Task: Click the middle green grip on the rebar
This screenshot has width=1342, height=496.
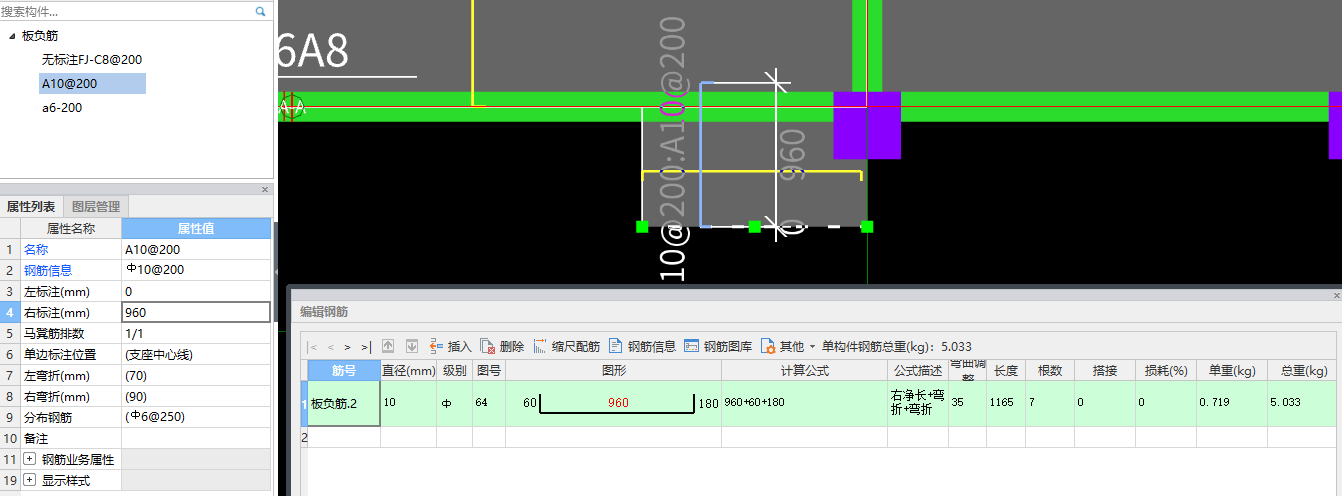Action: tap(755, 227)
